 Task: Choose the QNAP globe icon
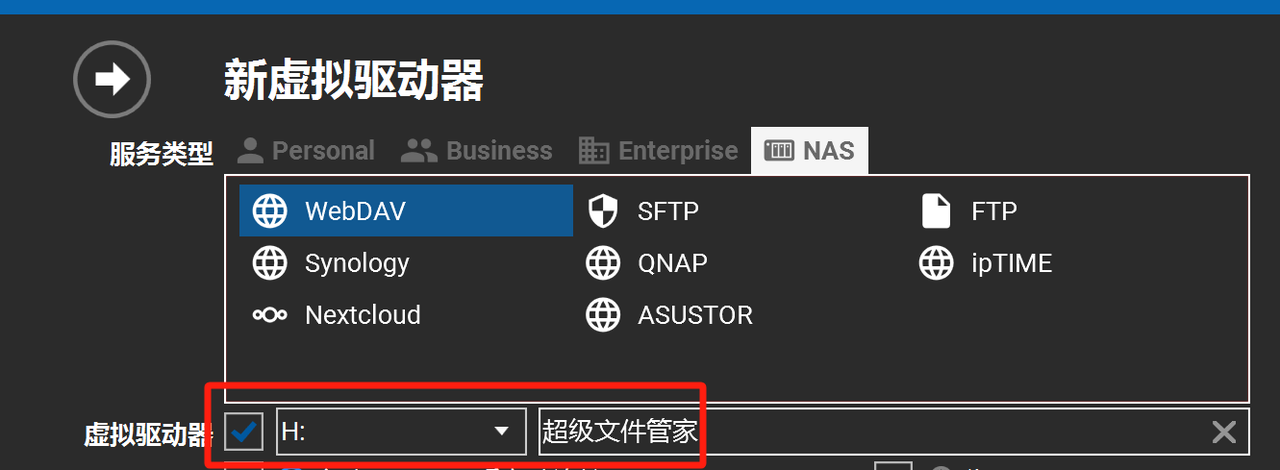[x=603, y=263]
